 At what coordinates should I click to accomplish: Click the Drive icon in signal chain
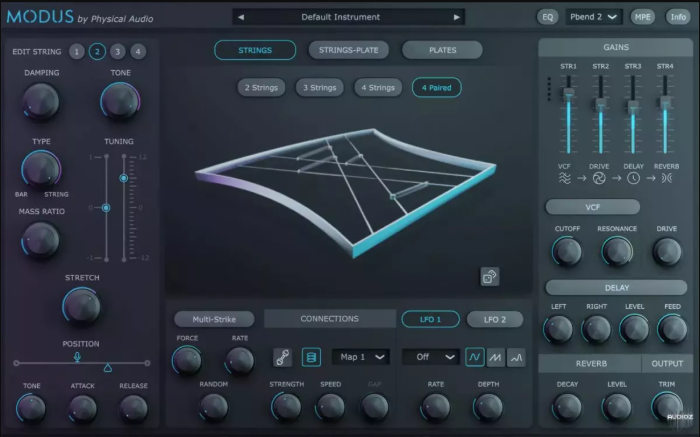600,178
